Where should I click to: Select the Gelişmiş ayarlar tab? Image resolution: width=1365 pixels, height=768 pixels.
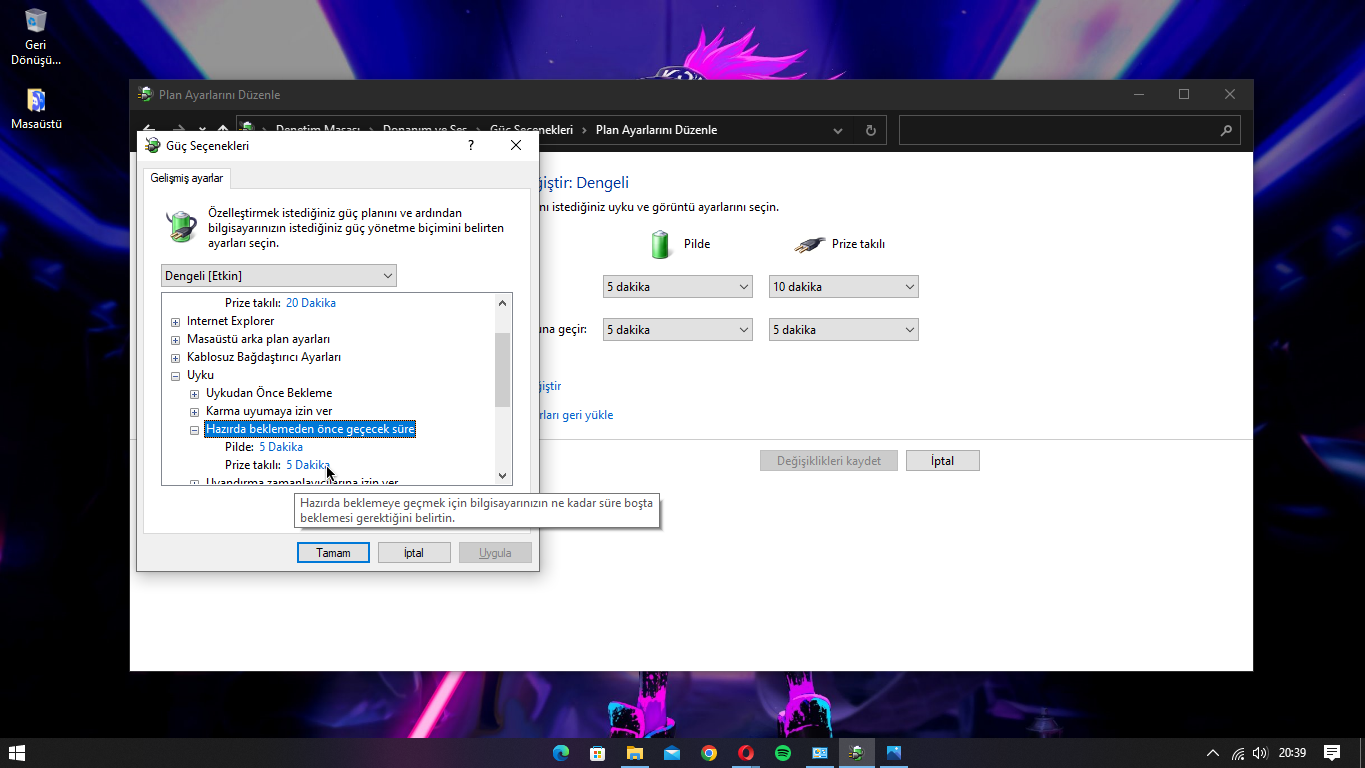187,178
